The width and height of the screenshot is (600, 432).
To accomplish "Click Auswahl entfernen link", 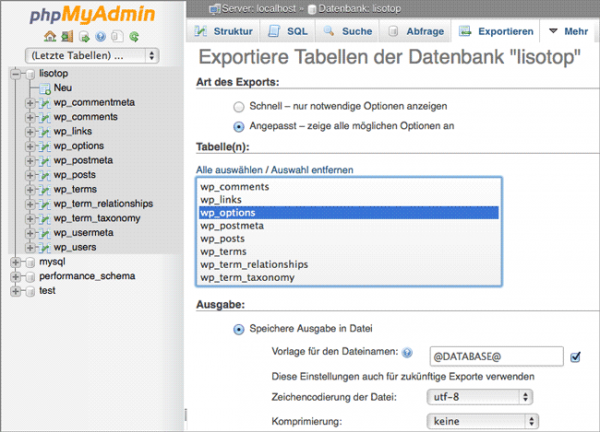I will point(312,170).
